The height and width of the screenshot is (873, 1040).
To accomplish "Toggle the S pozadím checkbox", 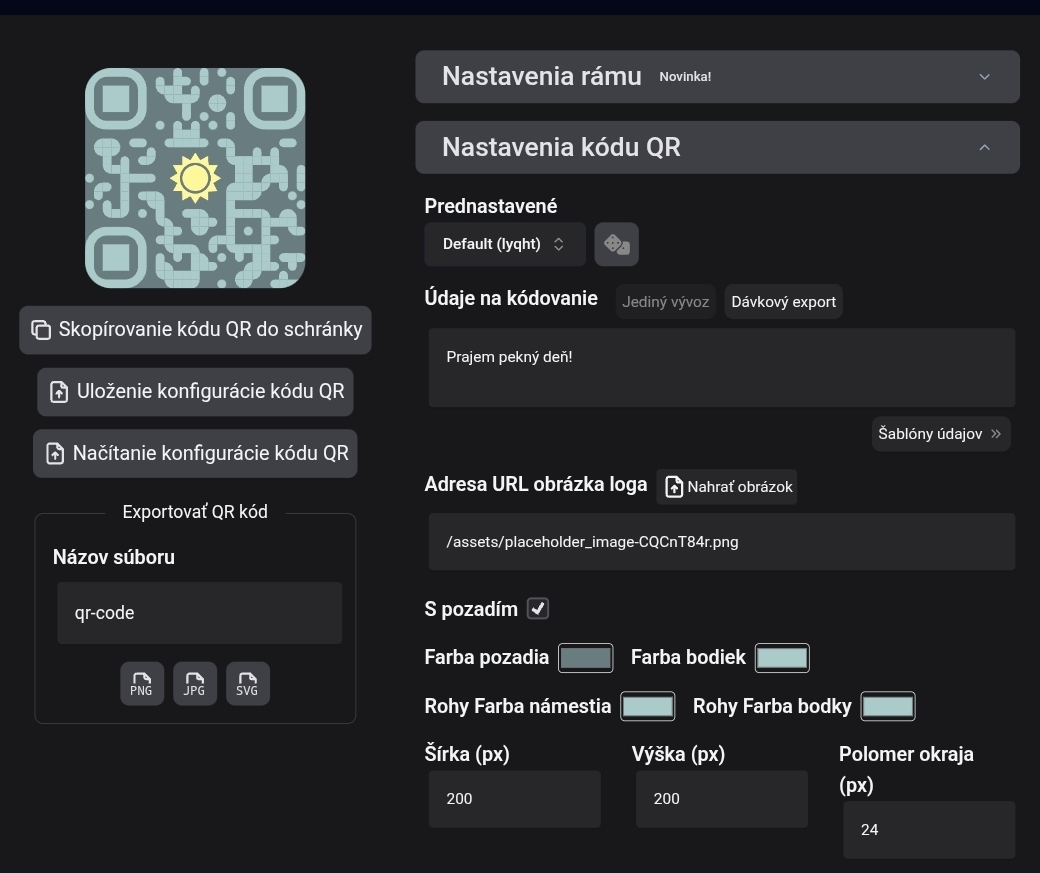I will 538,608.
